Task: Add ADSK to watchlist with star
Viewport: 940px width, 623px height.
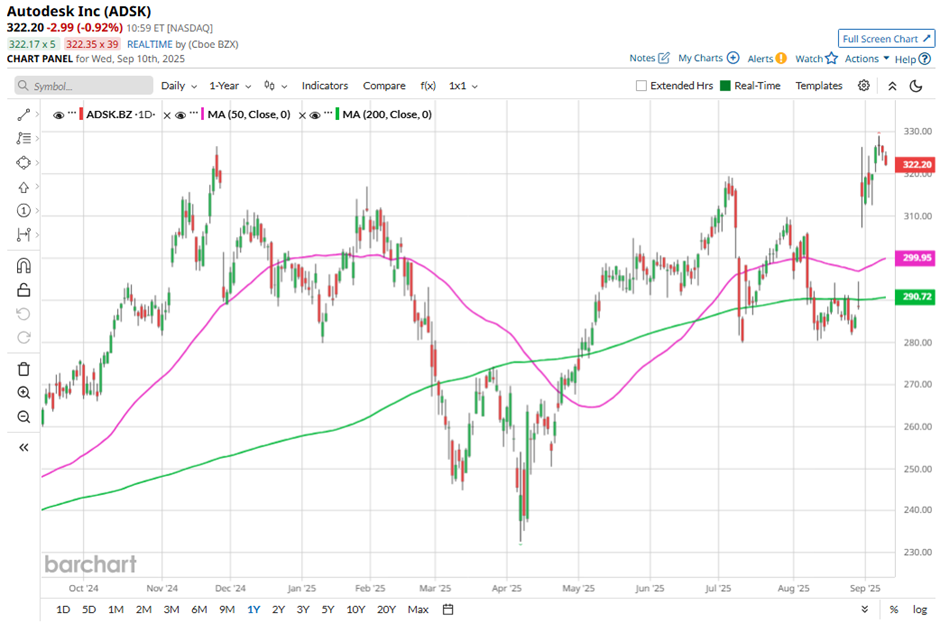Action: (x=831, y=58)
